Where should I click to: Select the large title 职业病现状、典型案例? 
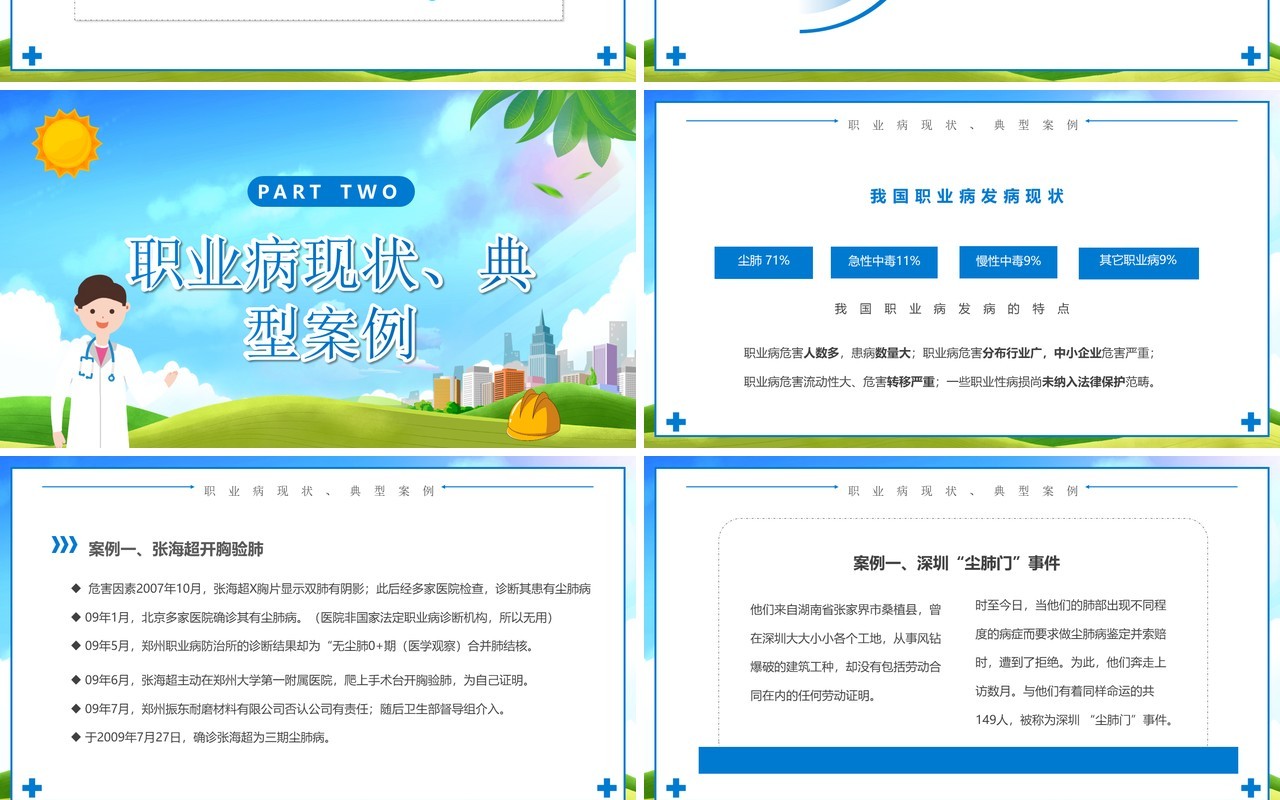330,298
